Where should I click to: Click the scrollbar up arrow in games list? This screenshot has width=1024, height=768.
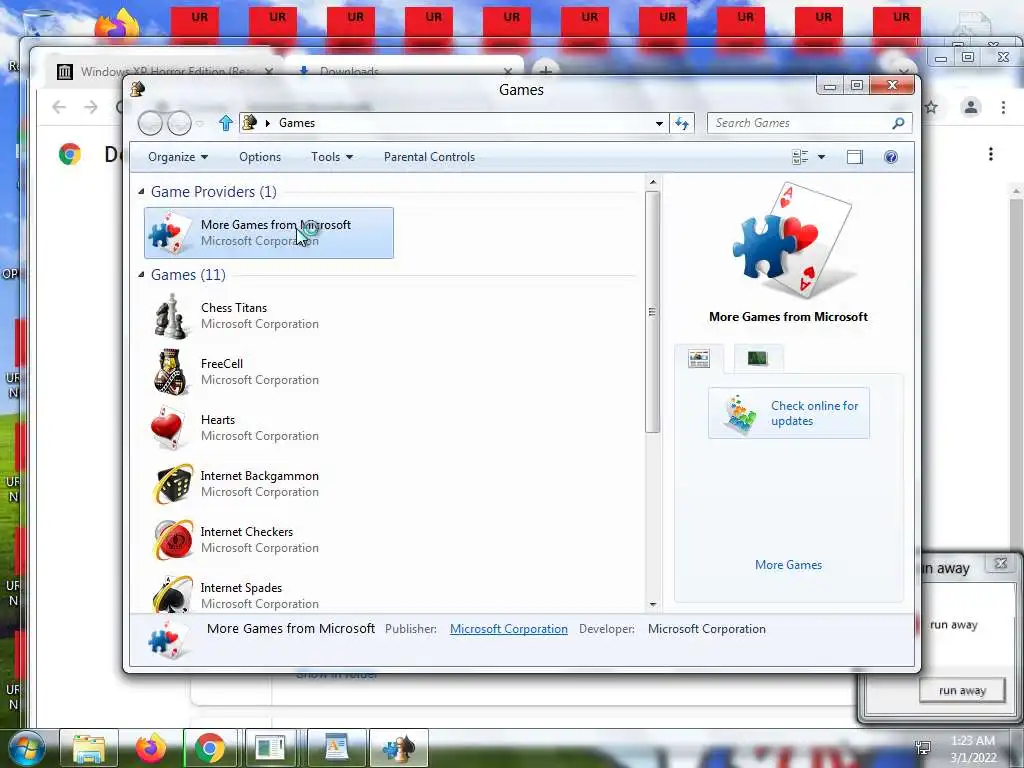(x=652, y=182)
